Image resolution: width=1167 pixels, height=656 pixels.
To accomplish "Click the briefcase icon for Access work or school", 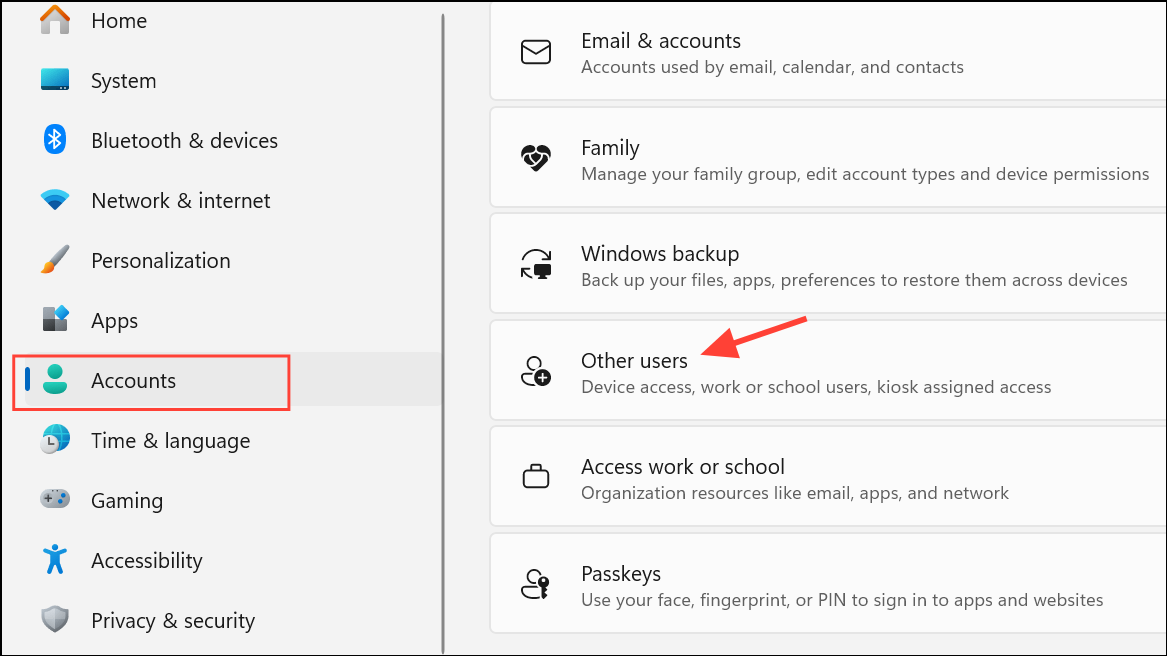I will (536, 477).
